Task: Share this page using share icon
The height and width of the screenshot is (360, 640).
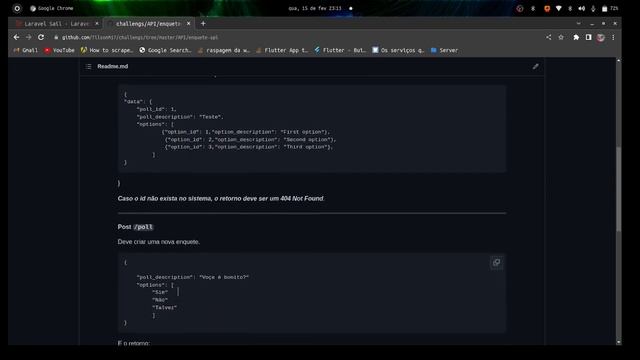Action: click(549, 37)
